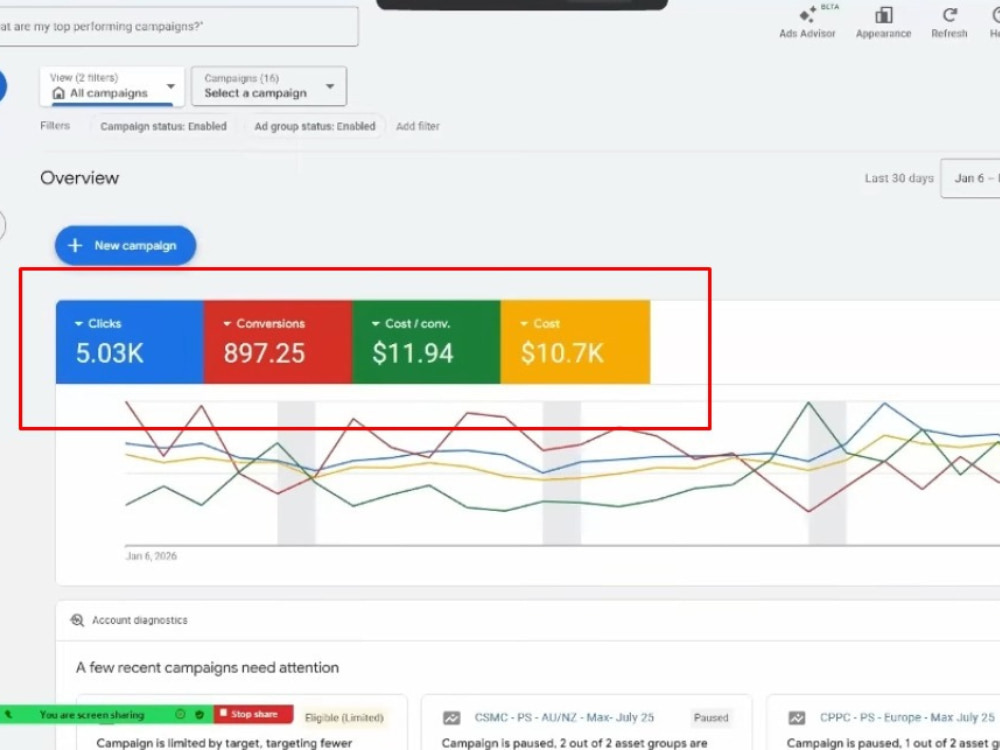
Task: Open the Jan 6 date range picker
Action: [970, 179]
